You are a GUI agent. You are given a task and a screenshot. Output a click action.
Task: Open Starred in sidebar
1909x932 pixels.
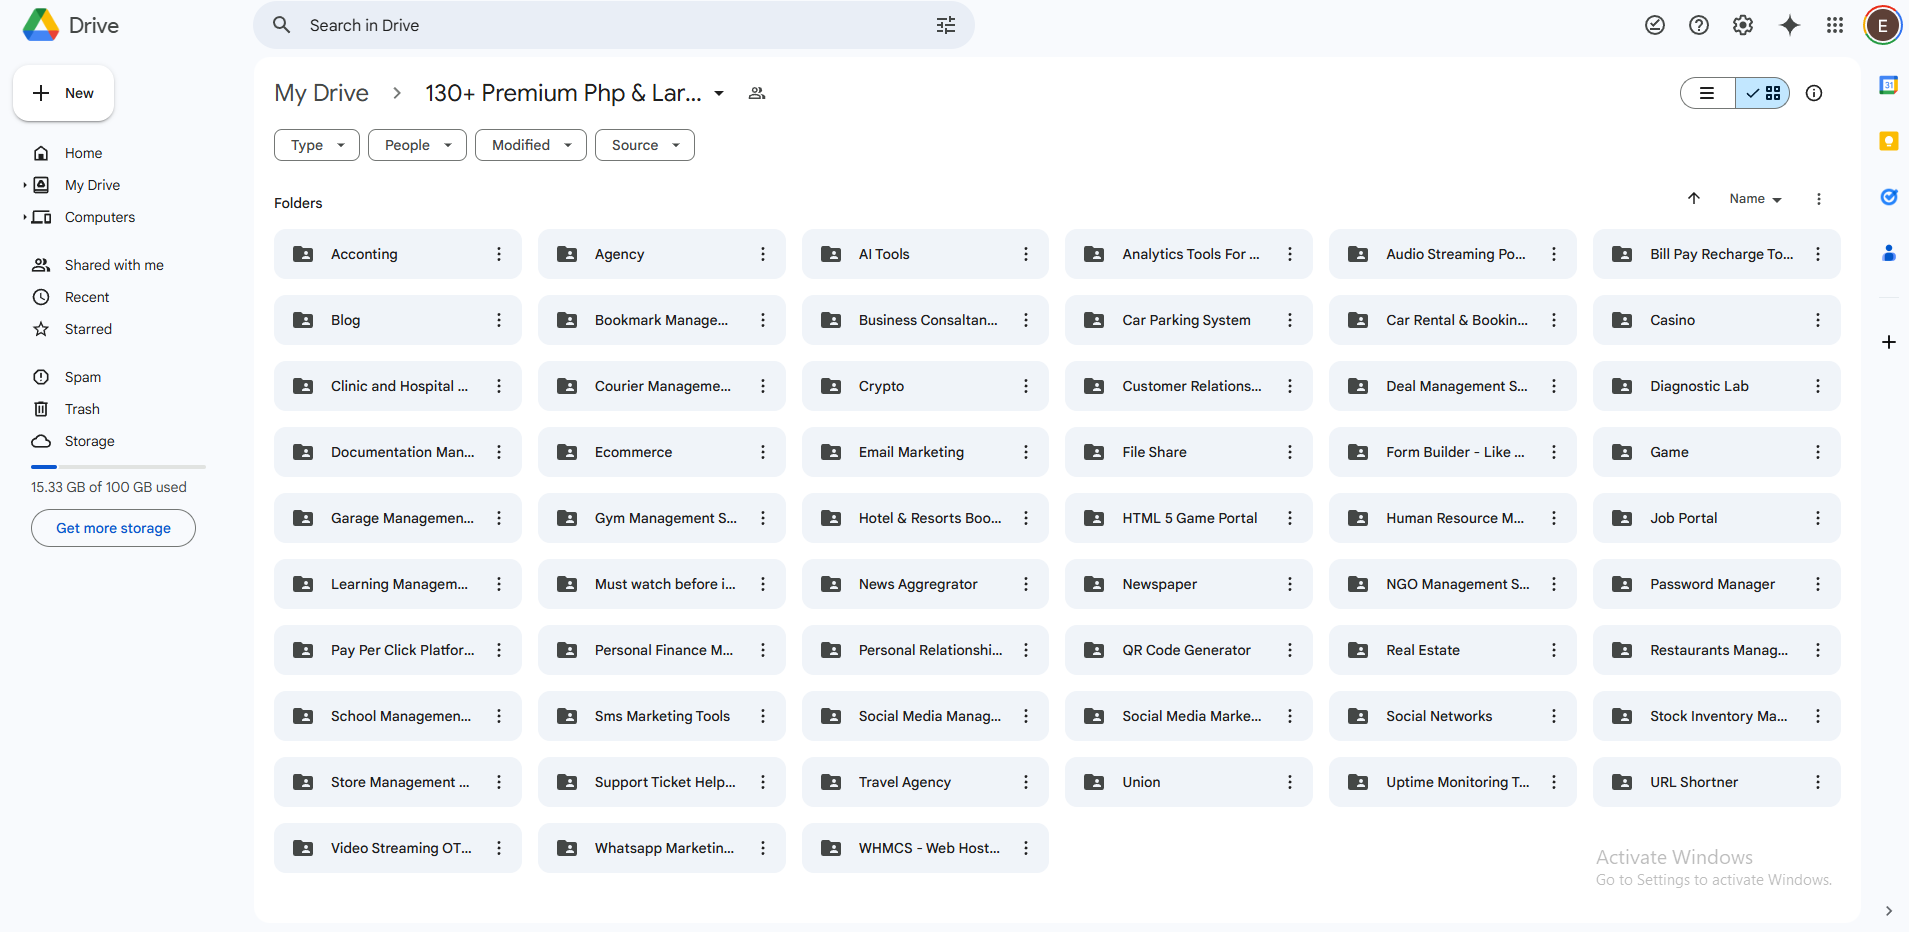[x=88, y=329]
